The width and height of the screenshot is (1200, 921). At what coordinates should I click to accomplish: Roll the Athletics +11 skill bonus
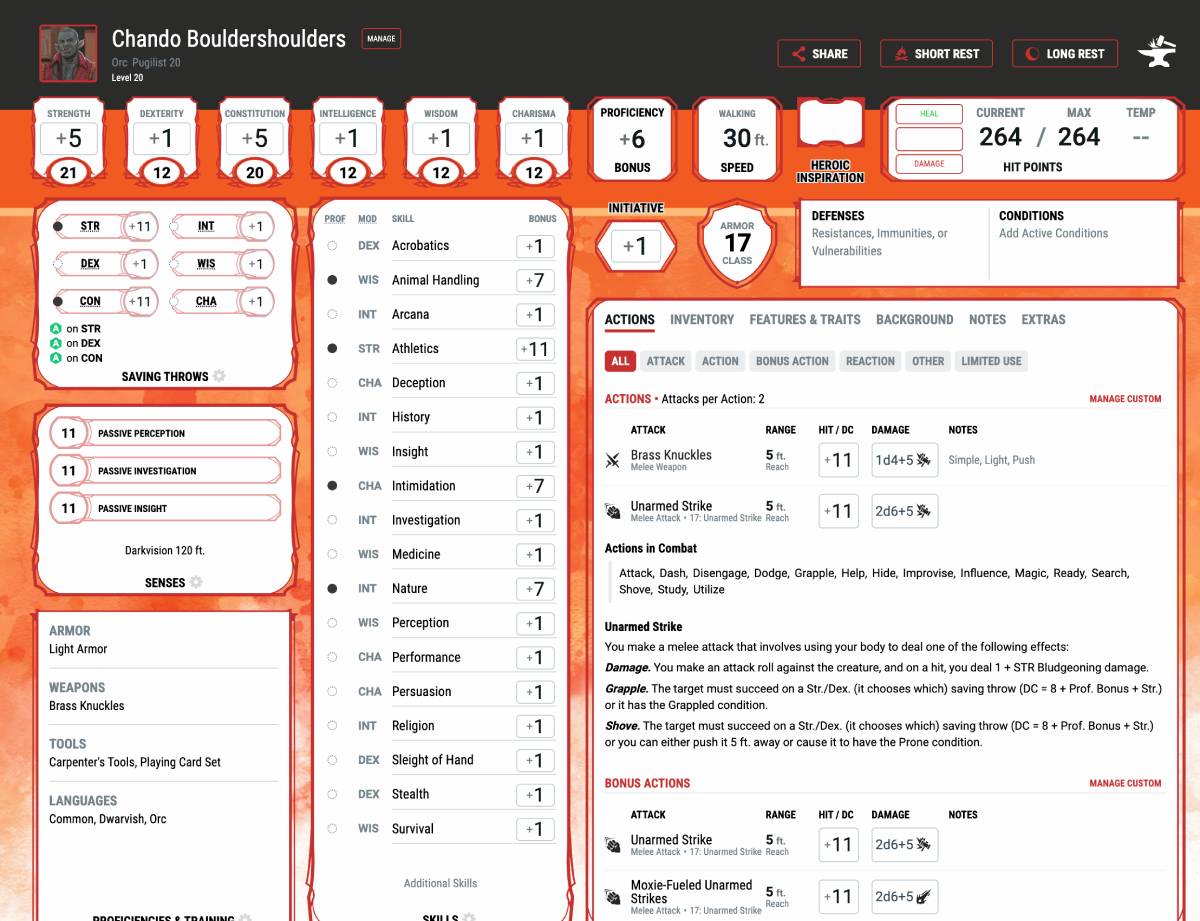(x=535, y=349)
